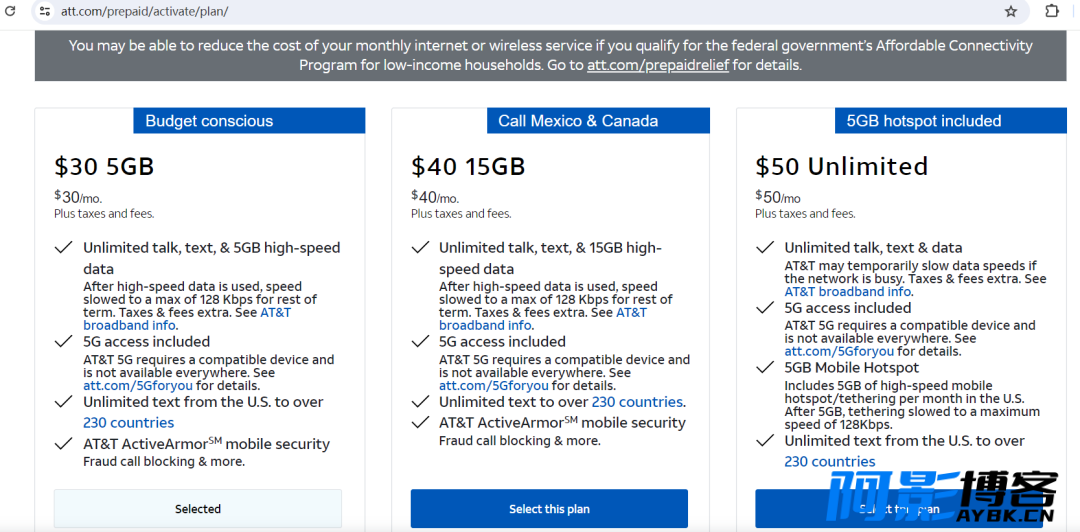
Task: Visit att.com/5Gforyou link under $30 plan
Action: click(x=138, y=385)
